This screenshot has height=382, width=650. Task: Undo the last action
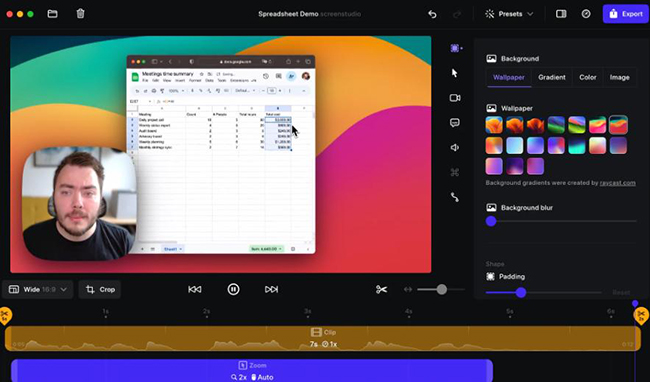(x=432, y=14)
